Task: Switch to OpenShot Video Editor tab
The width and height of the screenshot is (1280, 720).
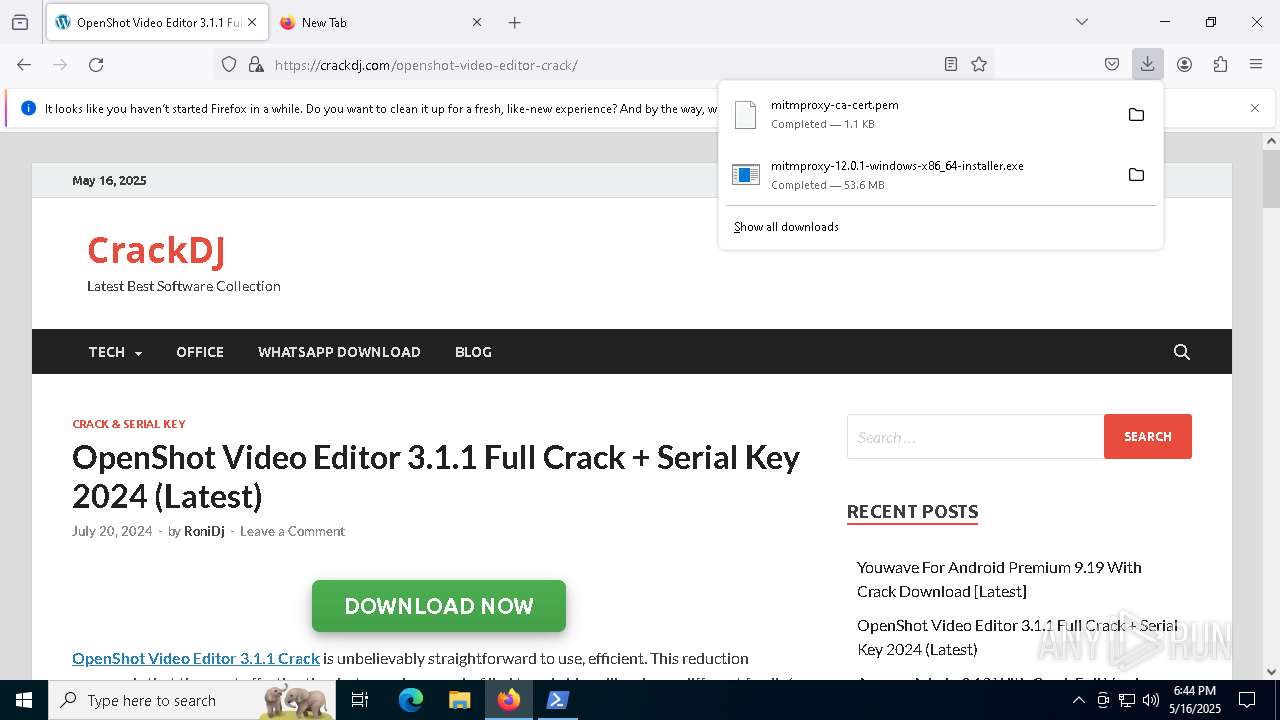Action: click(157, 22)
